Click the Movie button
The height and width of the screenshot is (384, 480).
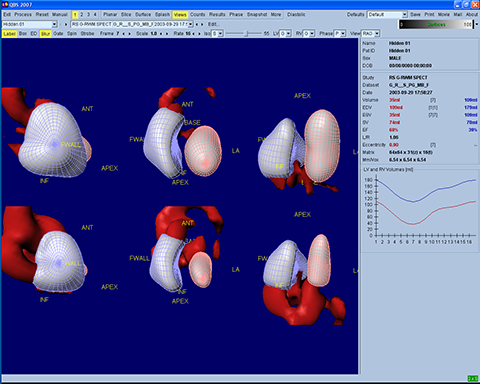pyautogui.click(x=444, y=15)
